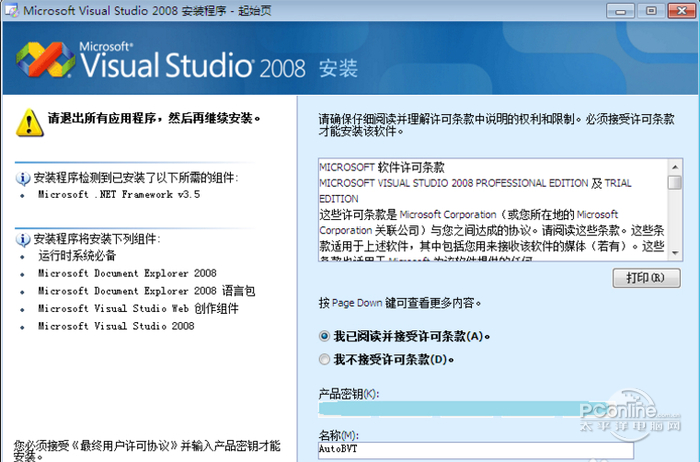Click the Visual Studio installer icon in title bar
700x462 pixels.
click(x=11, y=10)
